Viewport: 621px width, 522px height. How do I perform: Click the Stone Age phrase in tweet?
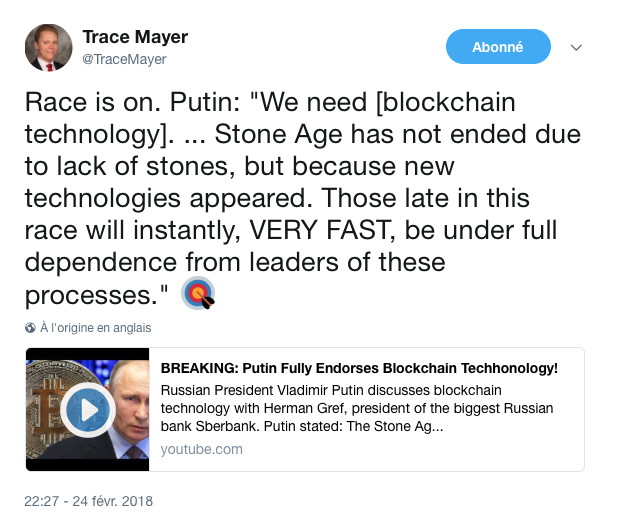(278, 135)
